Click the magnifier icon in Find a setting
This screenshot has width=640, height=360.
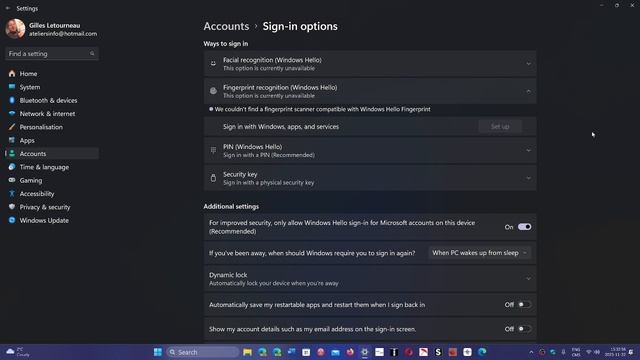pyautogui.click(x=92, y=53)
